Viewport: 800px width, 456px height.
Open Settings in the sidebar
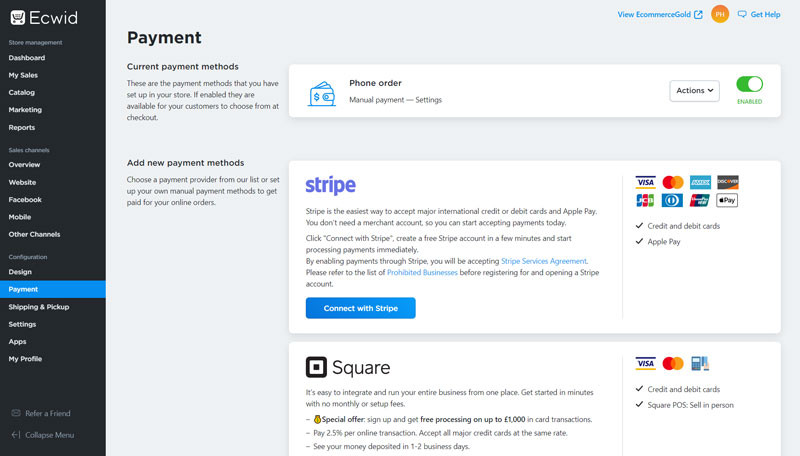[x=22, y=324]
